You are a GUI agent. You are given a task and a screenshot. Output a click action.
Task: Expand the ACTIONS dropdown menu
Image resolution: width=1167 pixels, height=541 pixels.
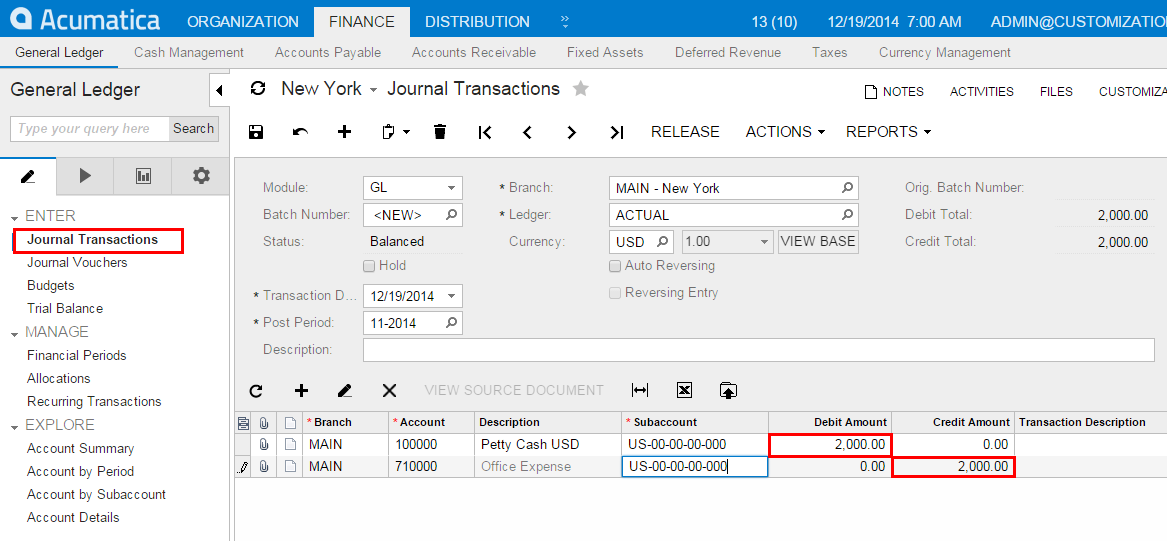coord(785,132)
